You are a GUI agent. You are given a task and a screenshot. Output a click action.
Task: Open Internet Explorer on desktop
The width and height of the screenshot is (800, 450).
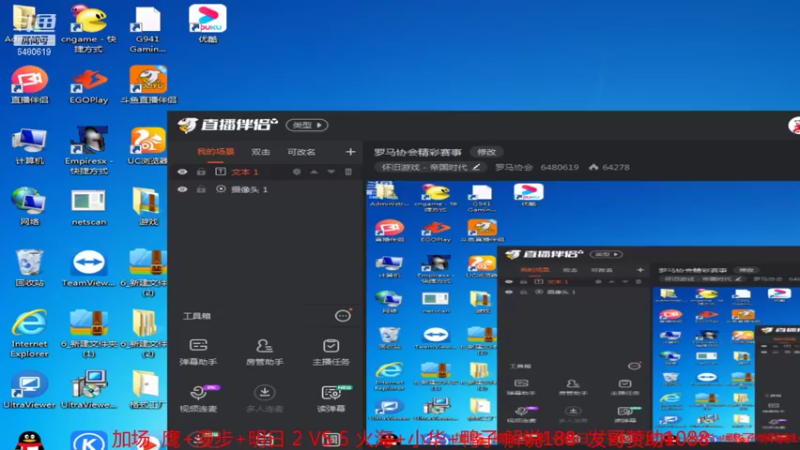click(x=30, y=333)
